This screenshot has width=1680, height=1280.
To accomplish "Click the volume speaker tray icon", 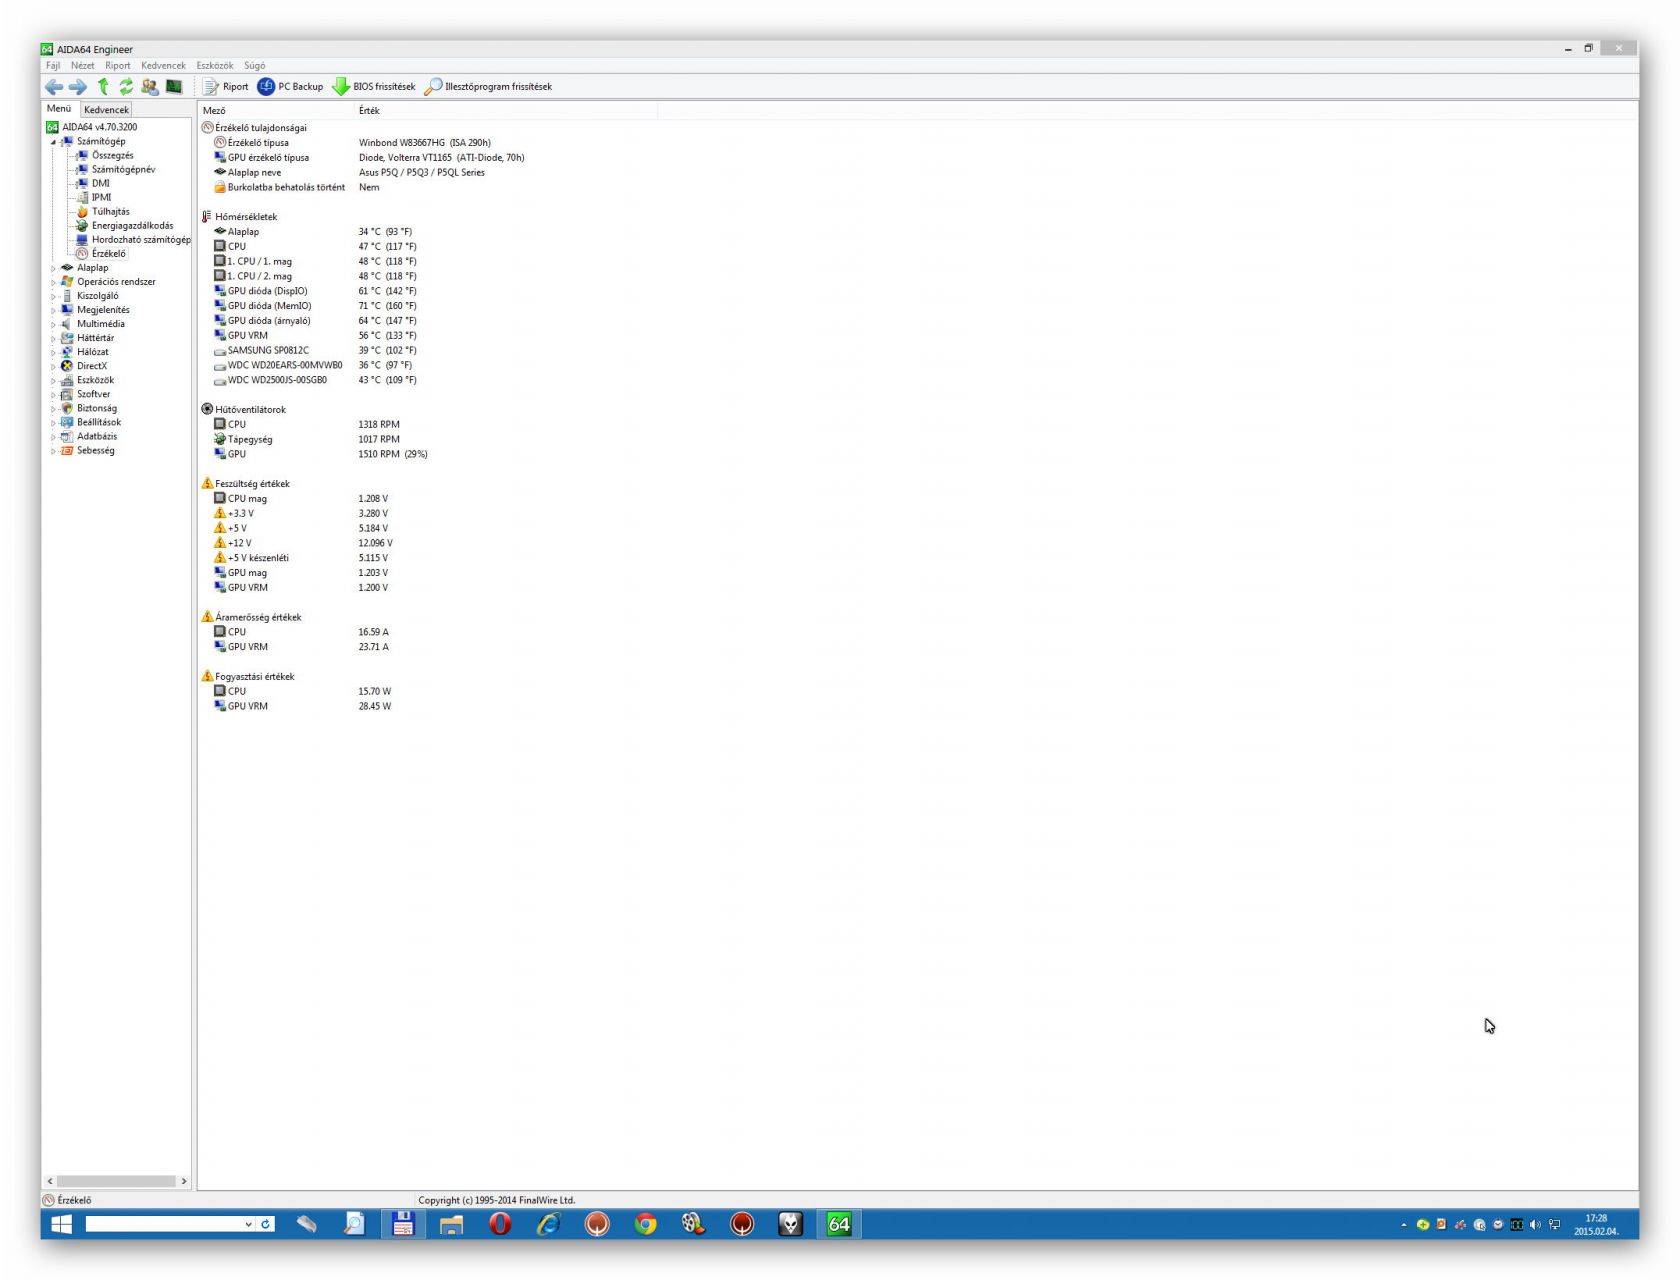I will pos(1536,1225).
